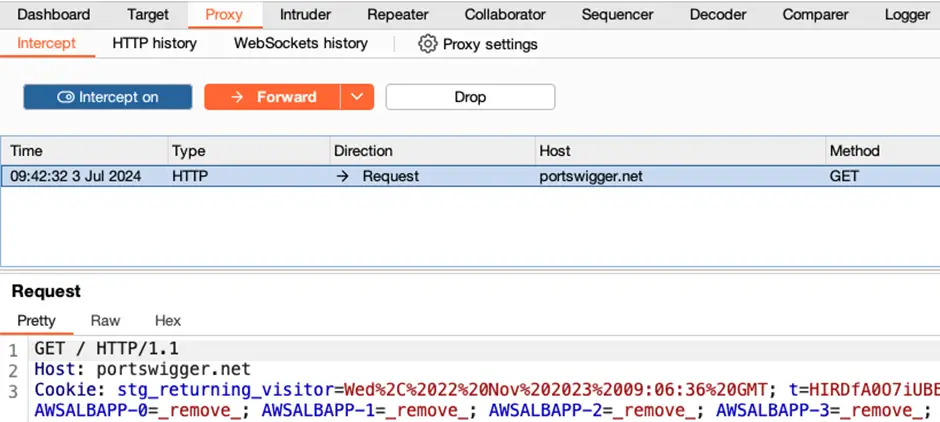940x422 pixels.
Task: Open the Intruder tab
Action: point(305,15)
